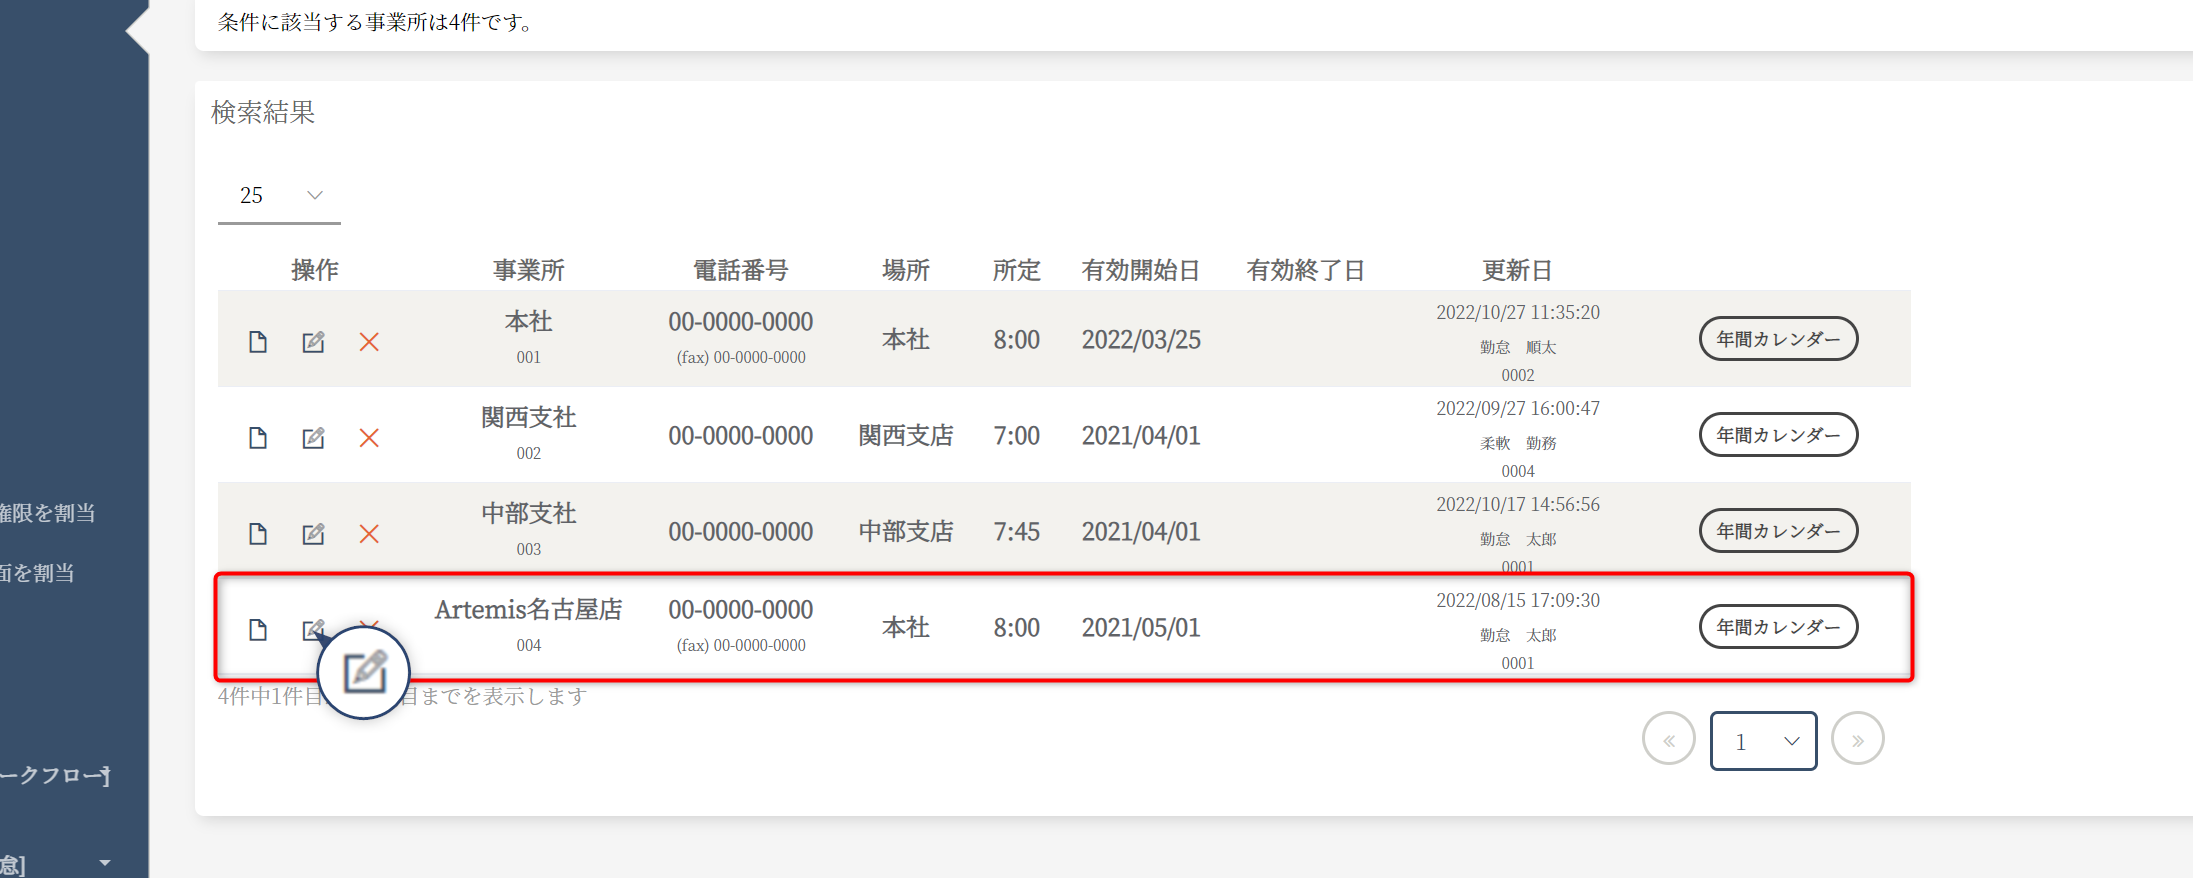Click document icon for Artemis名古屋店 row
Screen dimensions: 2193x878
click(x=258, y=630)
